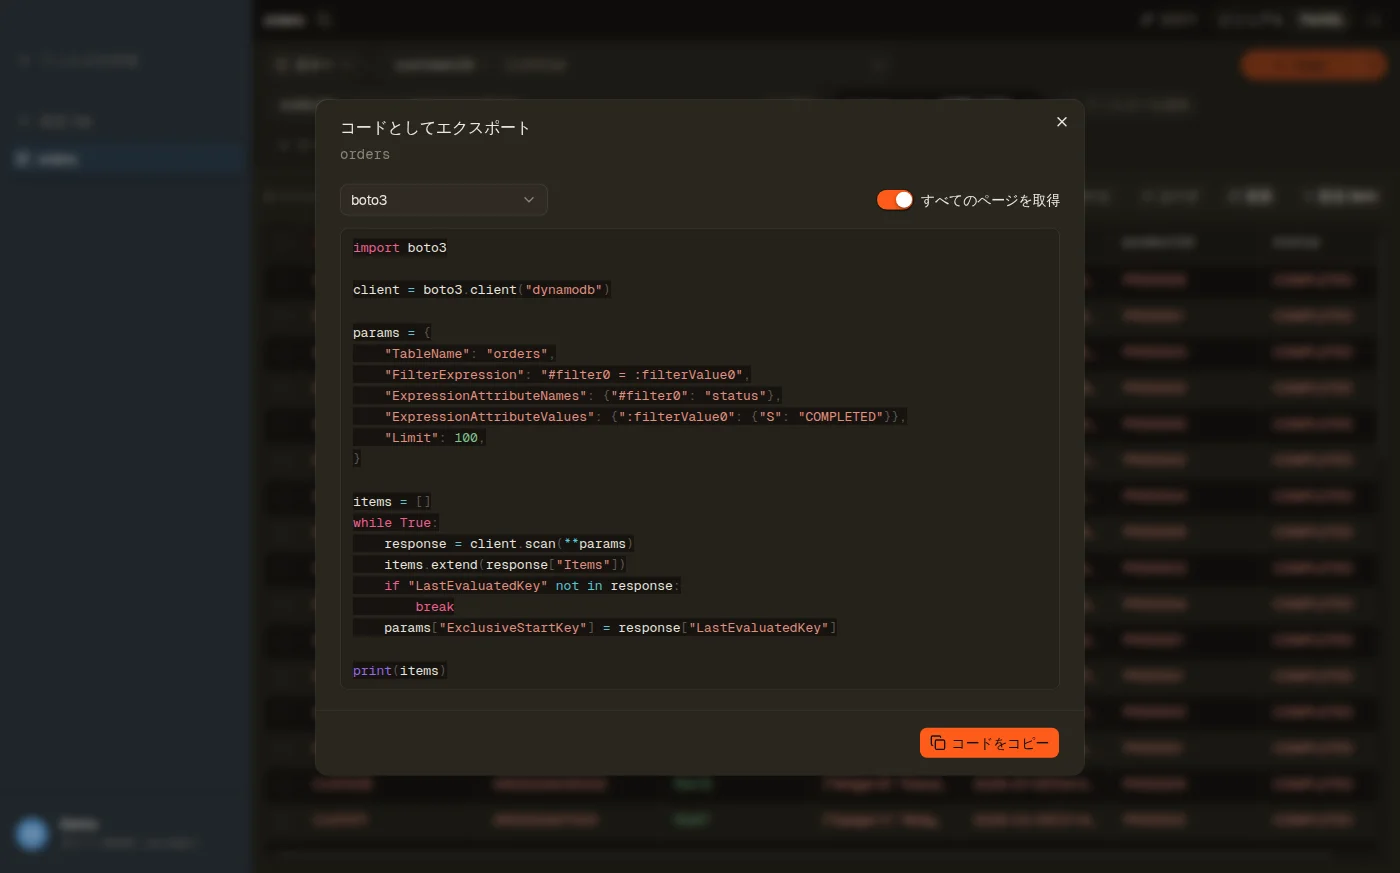Click the 'params = {' code line
This screenshot has width=1400, height=873.
[x=392, y=333]
